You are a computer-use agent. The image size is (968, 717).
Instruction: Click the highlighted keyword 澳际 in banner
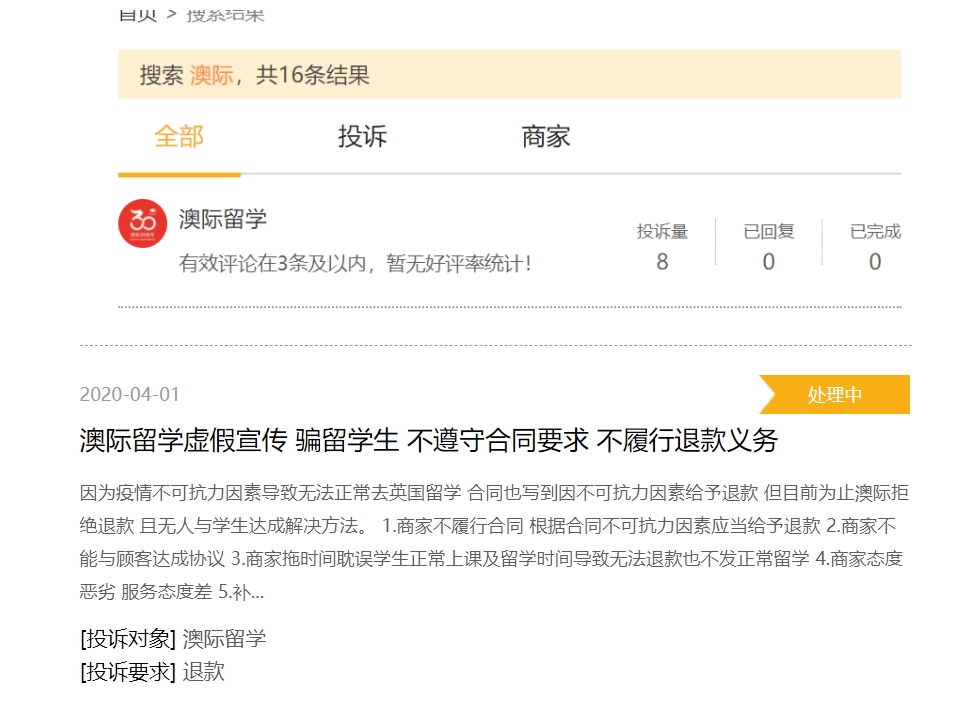pyautogui.click(x=211, y=75)
